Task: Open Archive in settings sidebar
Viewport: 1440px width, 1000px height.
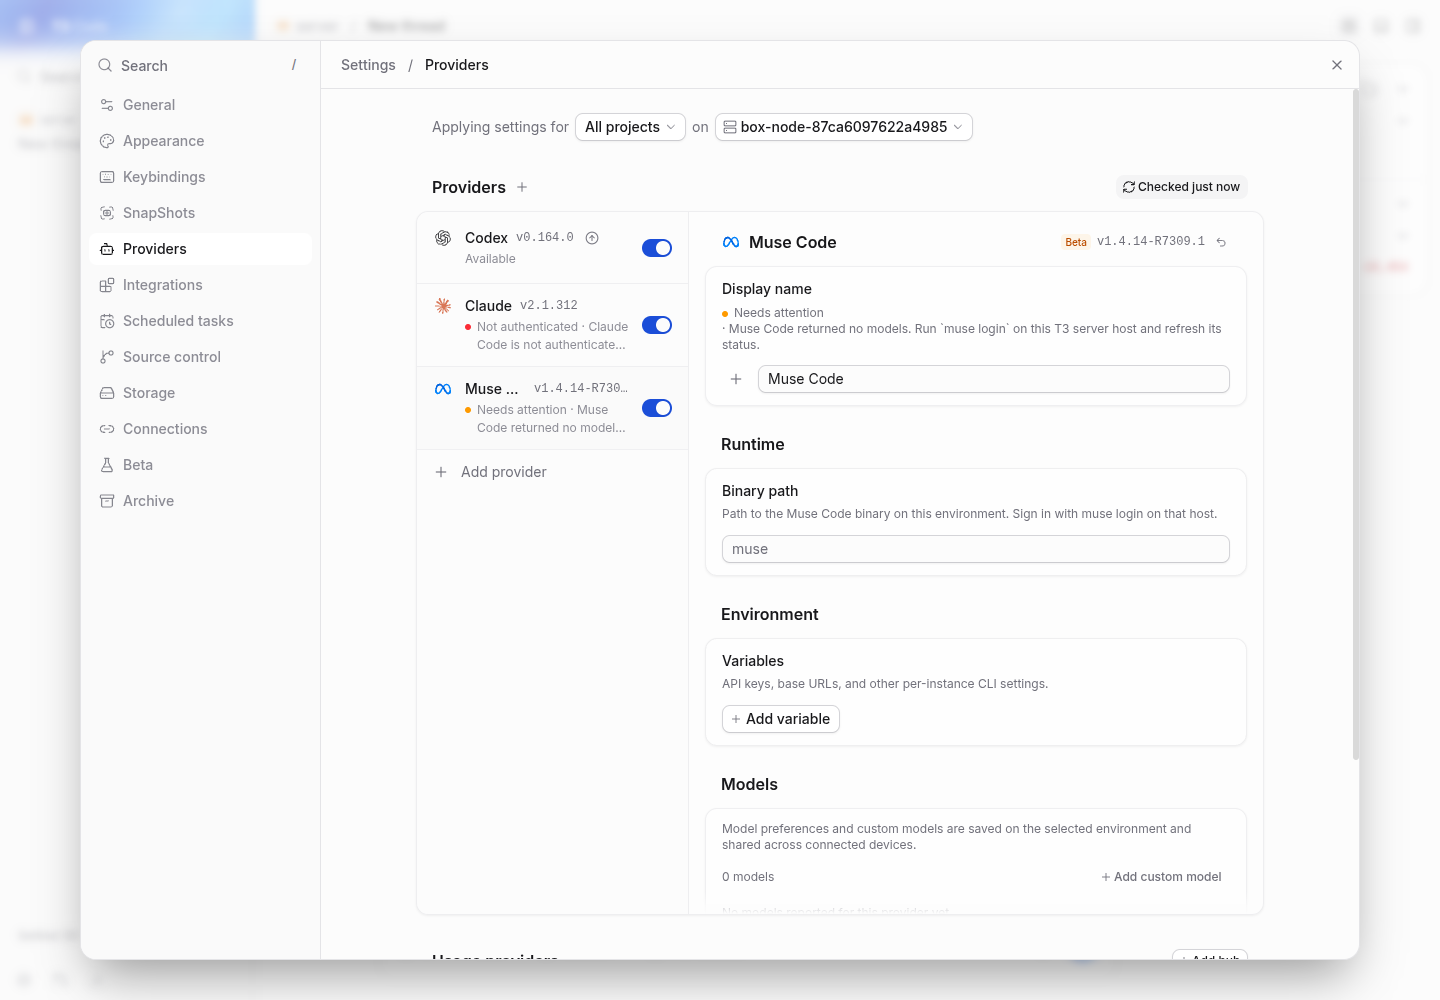Action: point(200,501)
